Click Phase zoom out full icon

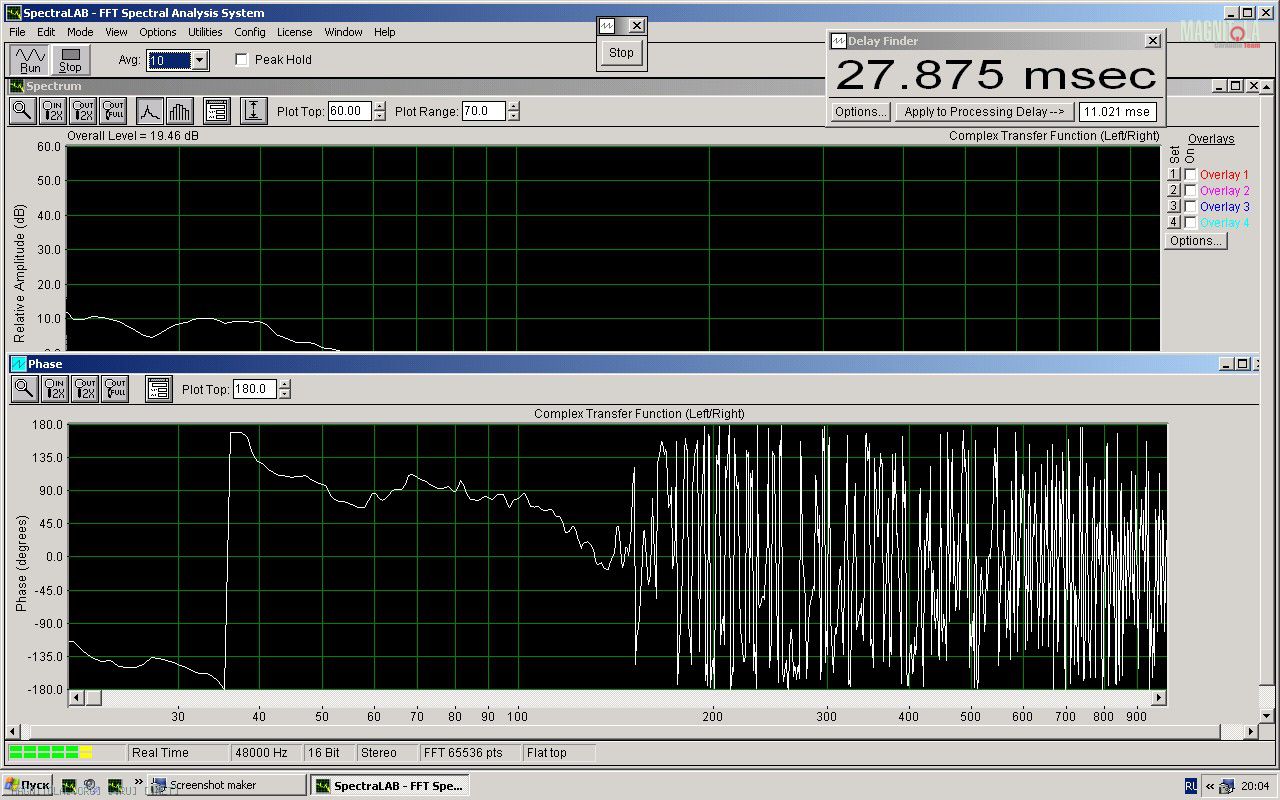tap(115, 389)
